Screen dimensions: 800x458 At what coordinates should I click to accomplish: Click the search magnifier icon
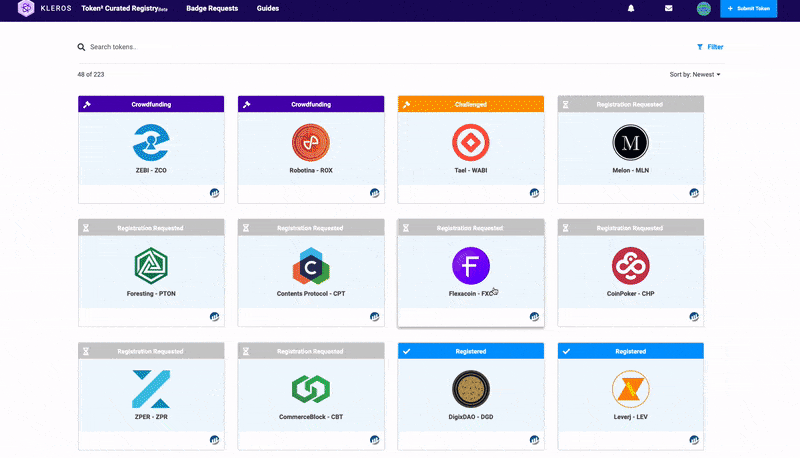pyautogui.click(x=81, y=47)
